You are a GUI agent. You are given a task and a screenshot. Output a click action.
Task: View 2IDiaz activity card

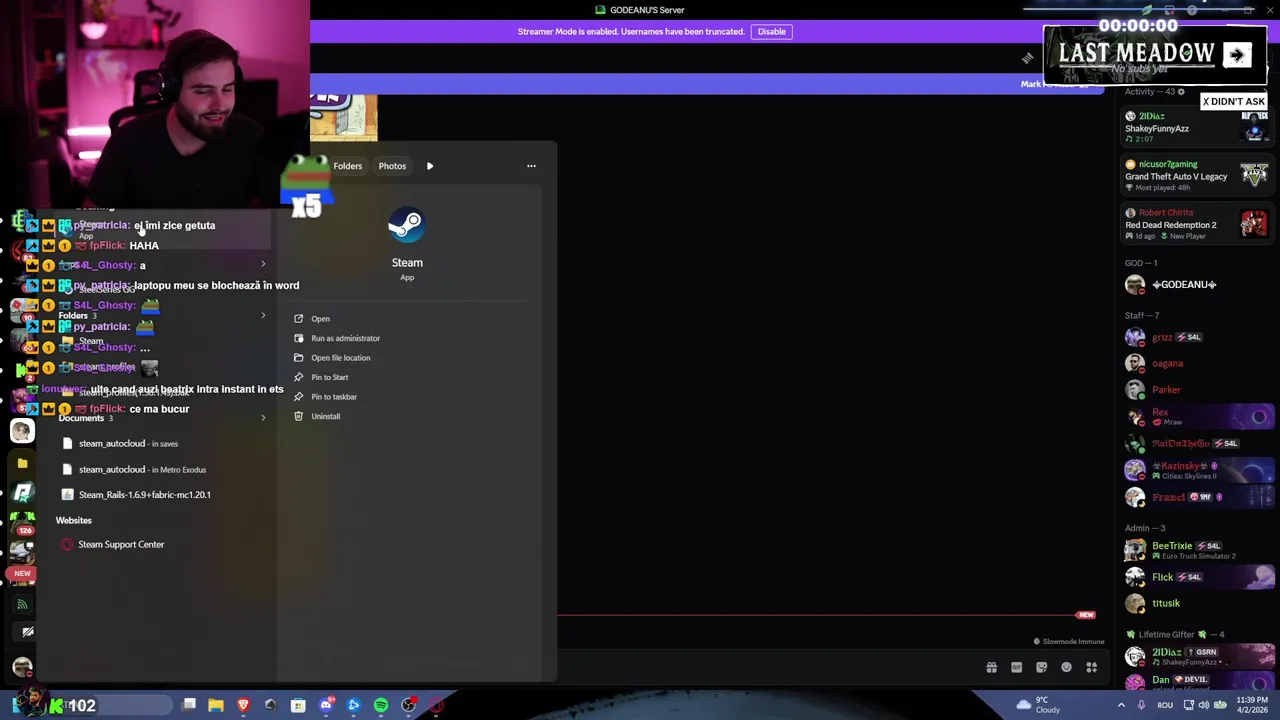click(1196, 128)
